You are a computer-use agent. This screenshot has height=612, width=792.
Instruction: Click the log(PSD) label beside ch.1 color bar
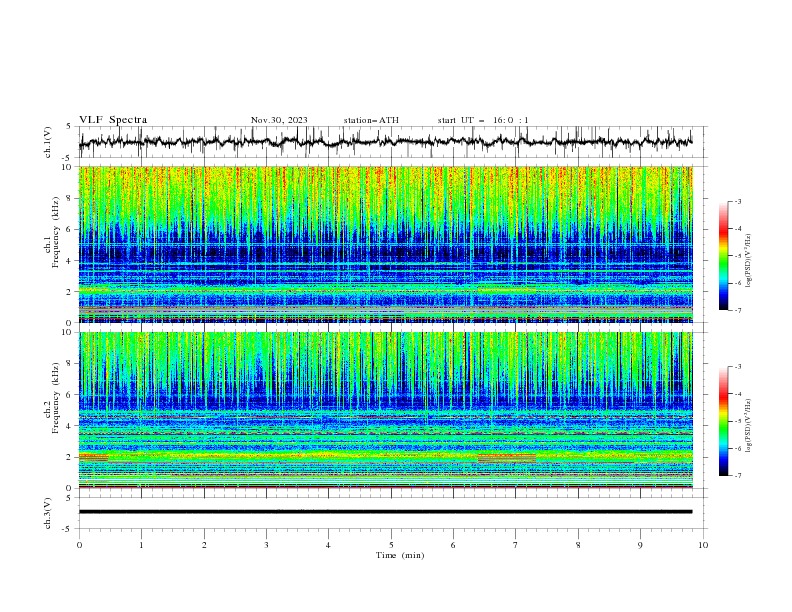749,261
